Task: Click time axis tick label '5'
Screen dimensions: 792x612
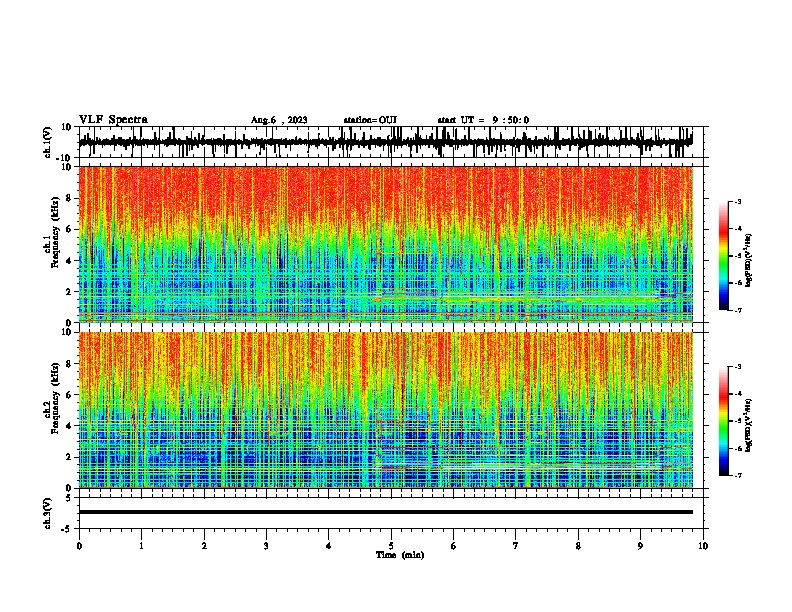Action: [x=391, y=546]
